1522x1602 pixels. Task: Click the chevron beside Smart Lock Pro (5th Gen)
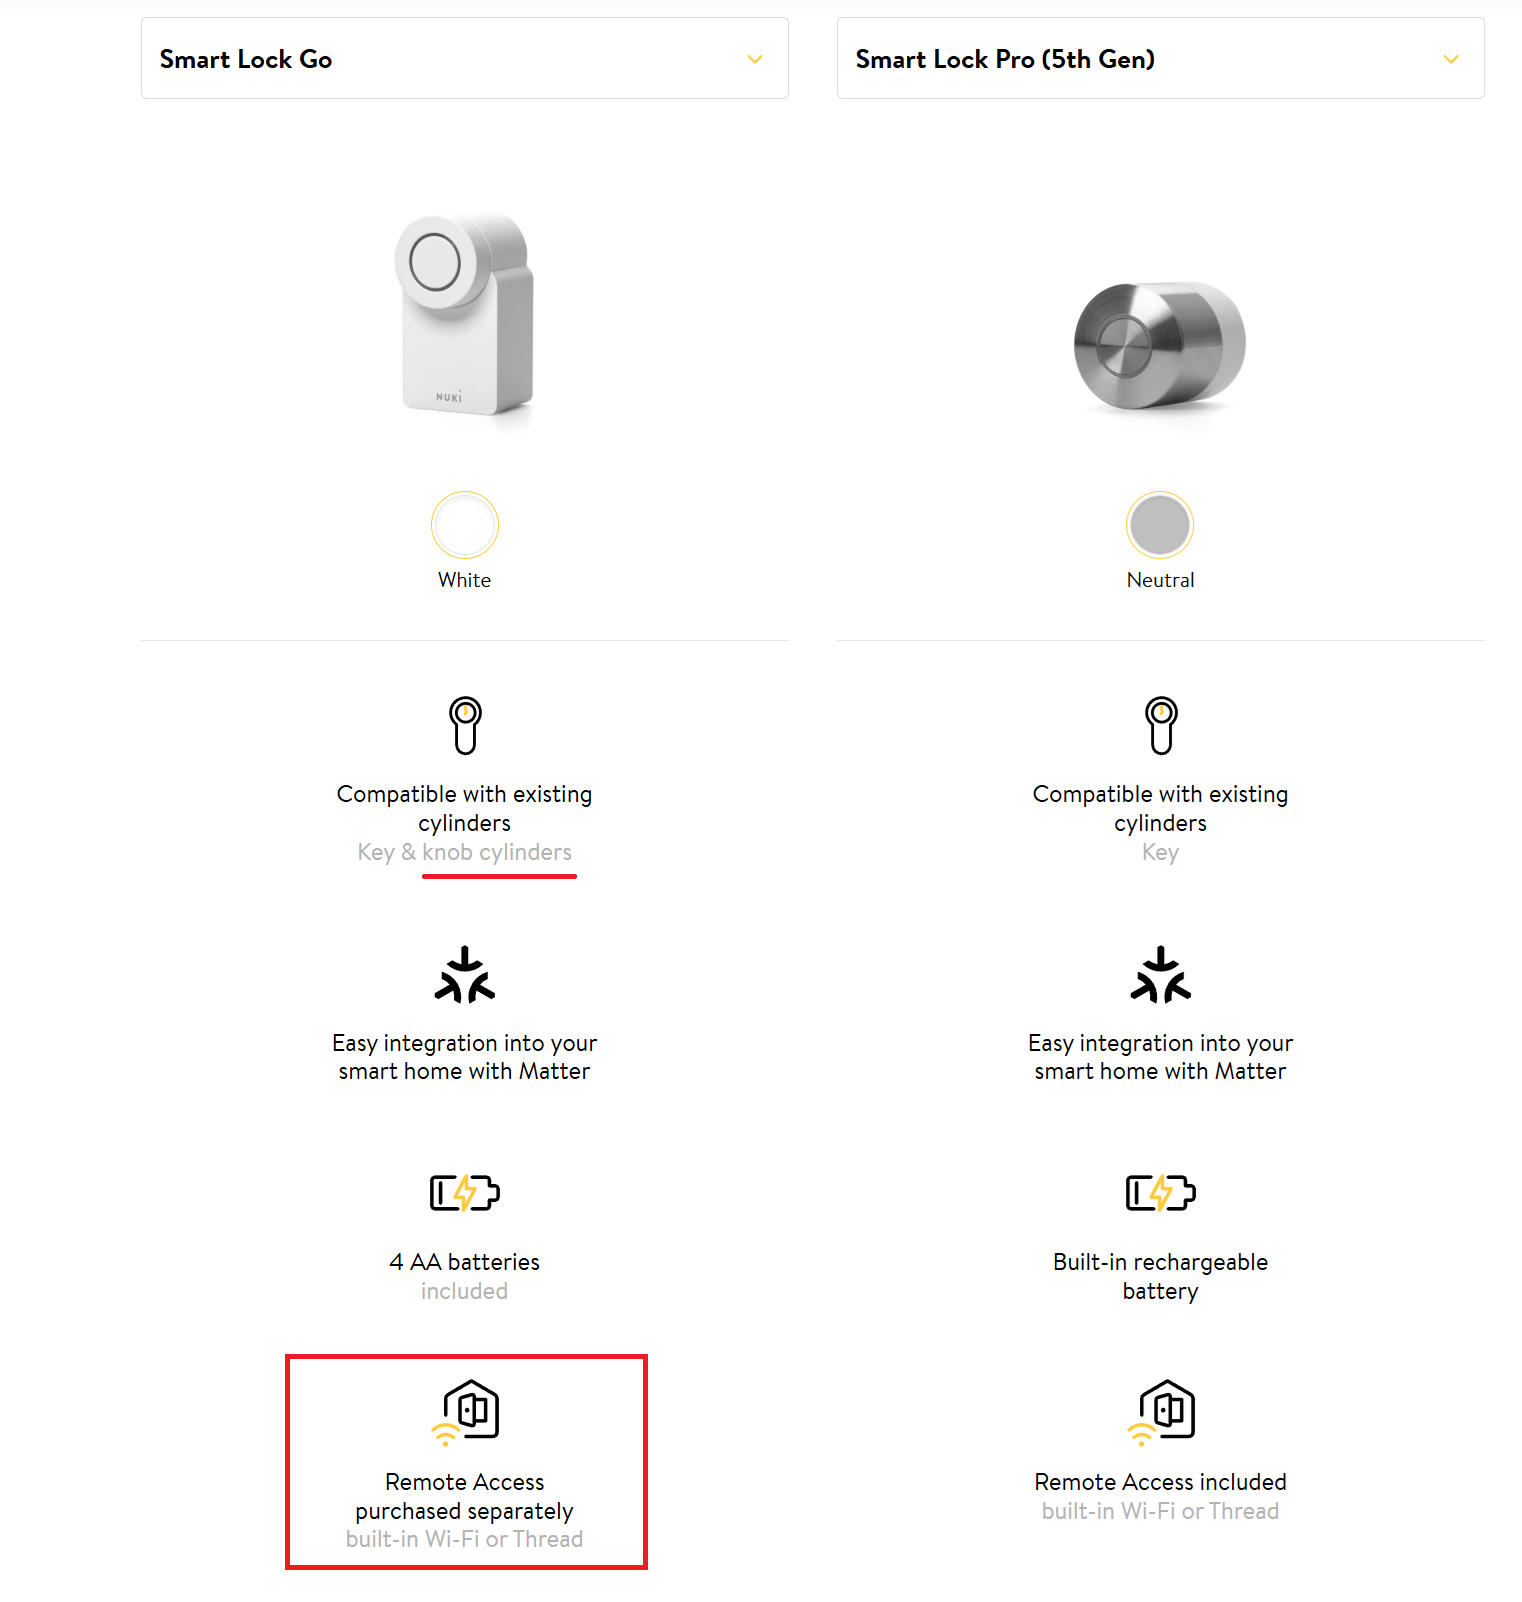[x=1451, y=60]
